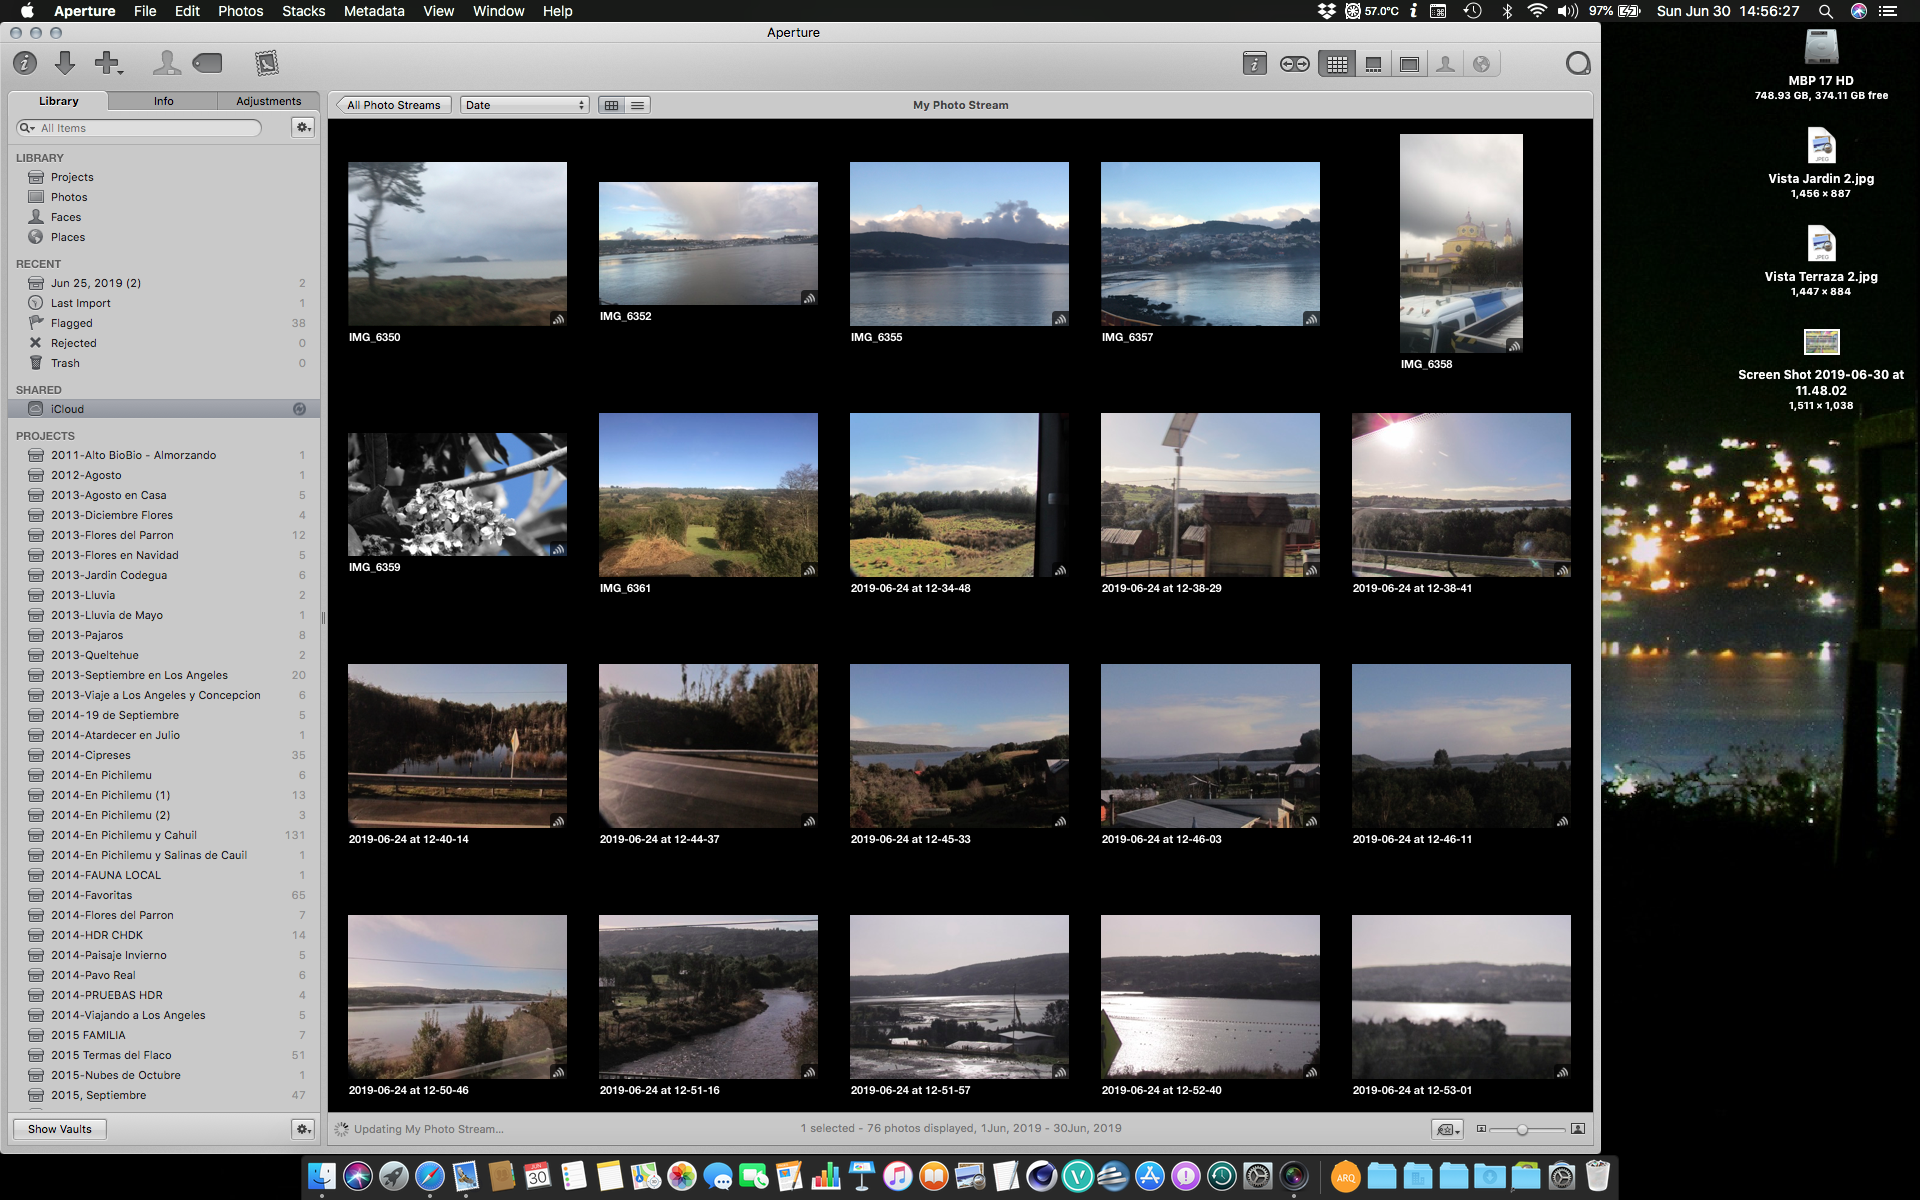Toggle browser to grid view
Screen dimensions: 1920x1200
[612, 105]
